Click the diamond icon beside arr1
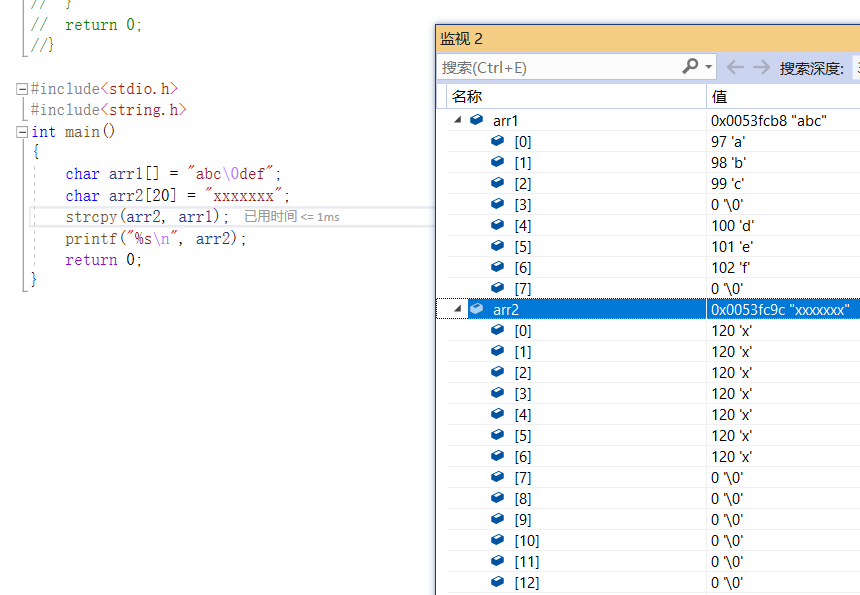 [x=474, y=120]
